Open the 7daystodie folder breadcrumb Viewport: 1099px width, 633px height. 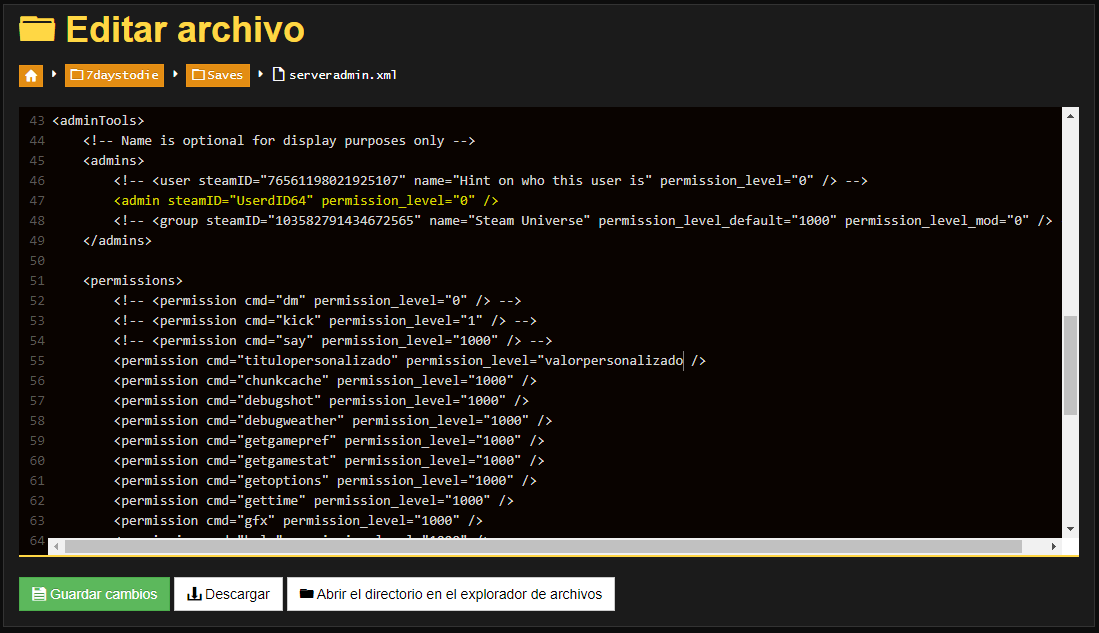click(115, 75)
